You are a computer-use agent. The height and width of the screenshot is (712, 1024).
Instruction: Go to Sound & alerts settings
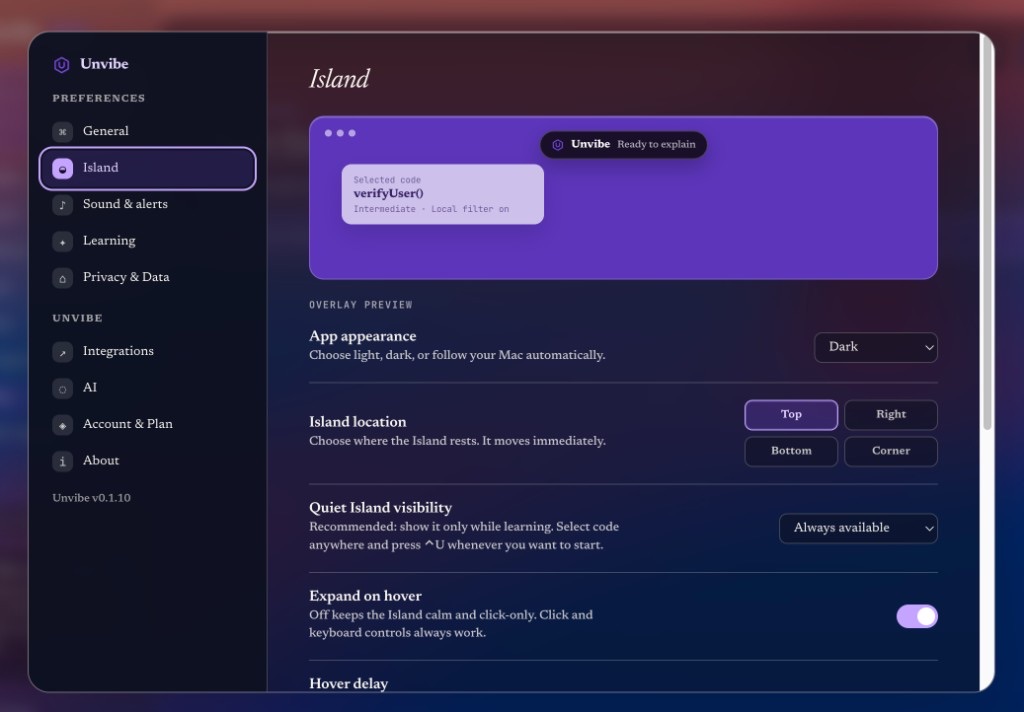[x=148, y=204]
